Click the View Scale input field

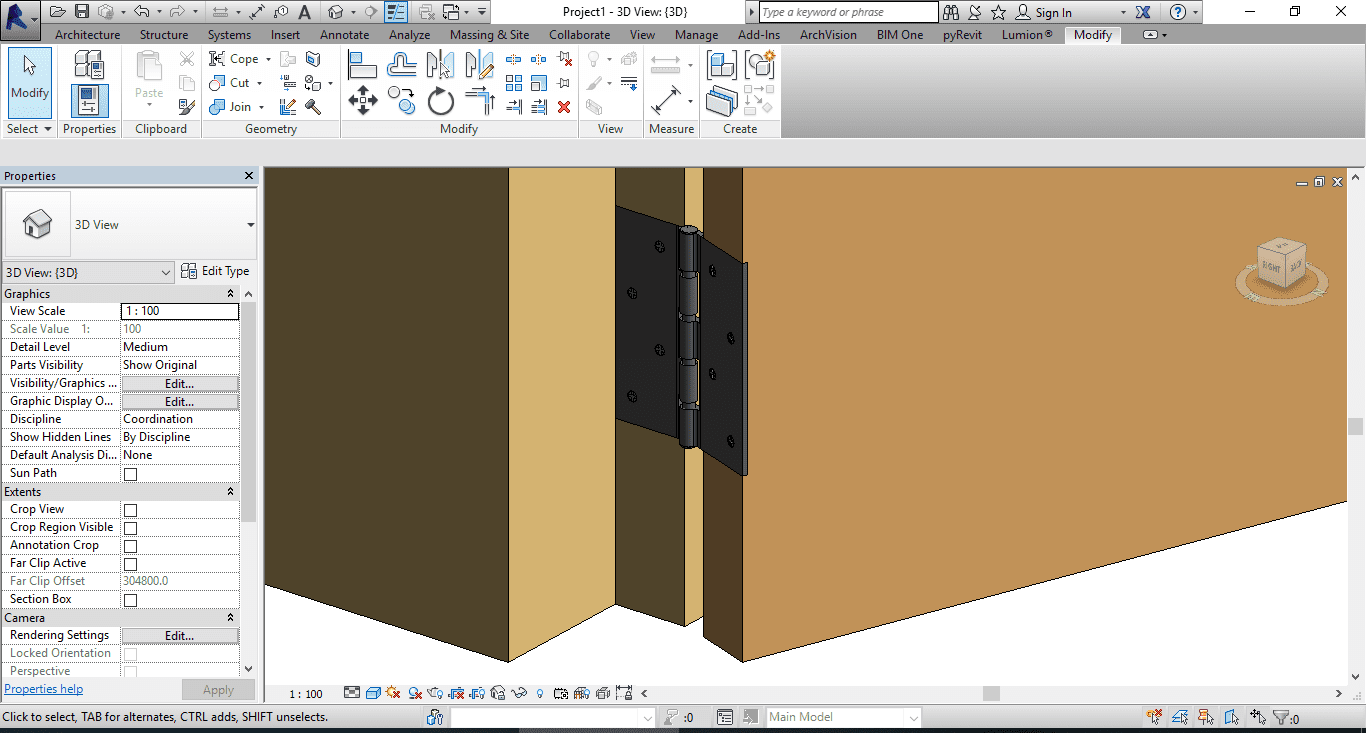(x=179, y=311)
